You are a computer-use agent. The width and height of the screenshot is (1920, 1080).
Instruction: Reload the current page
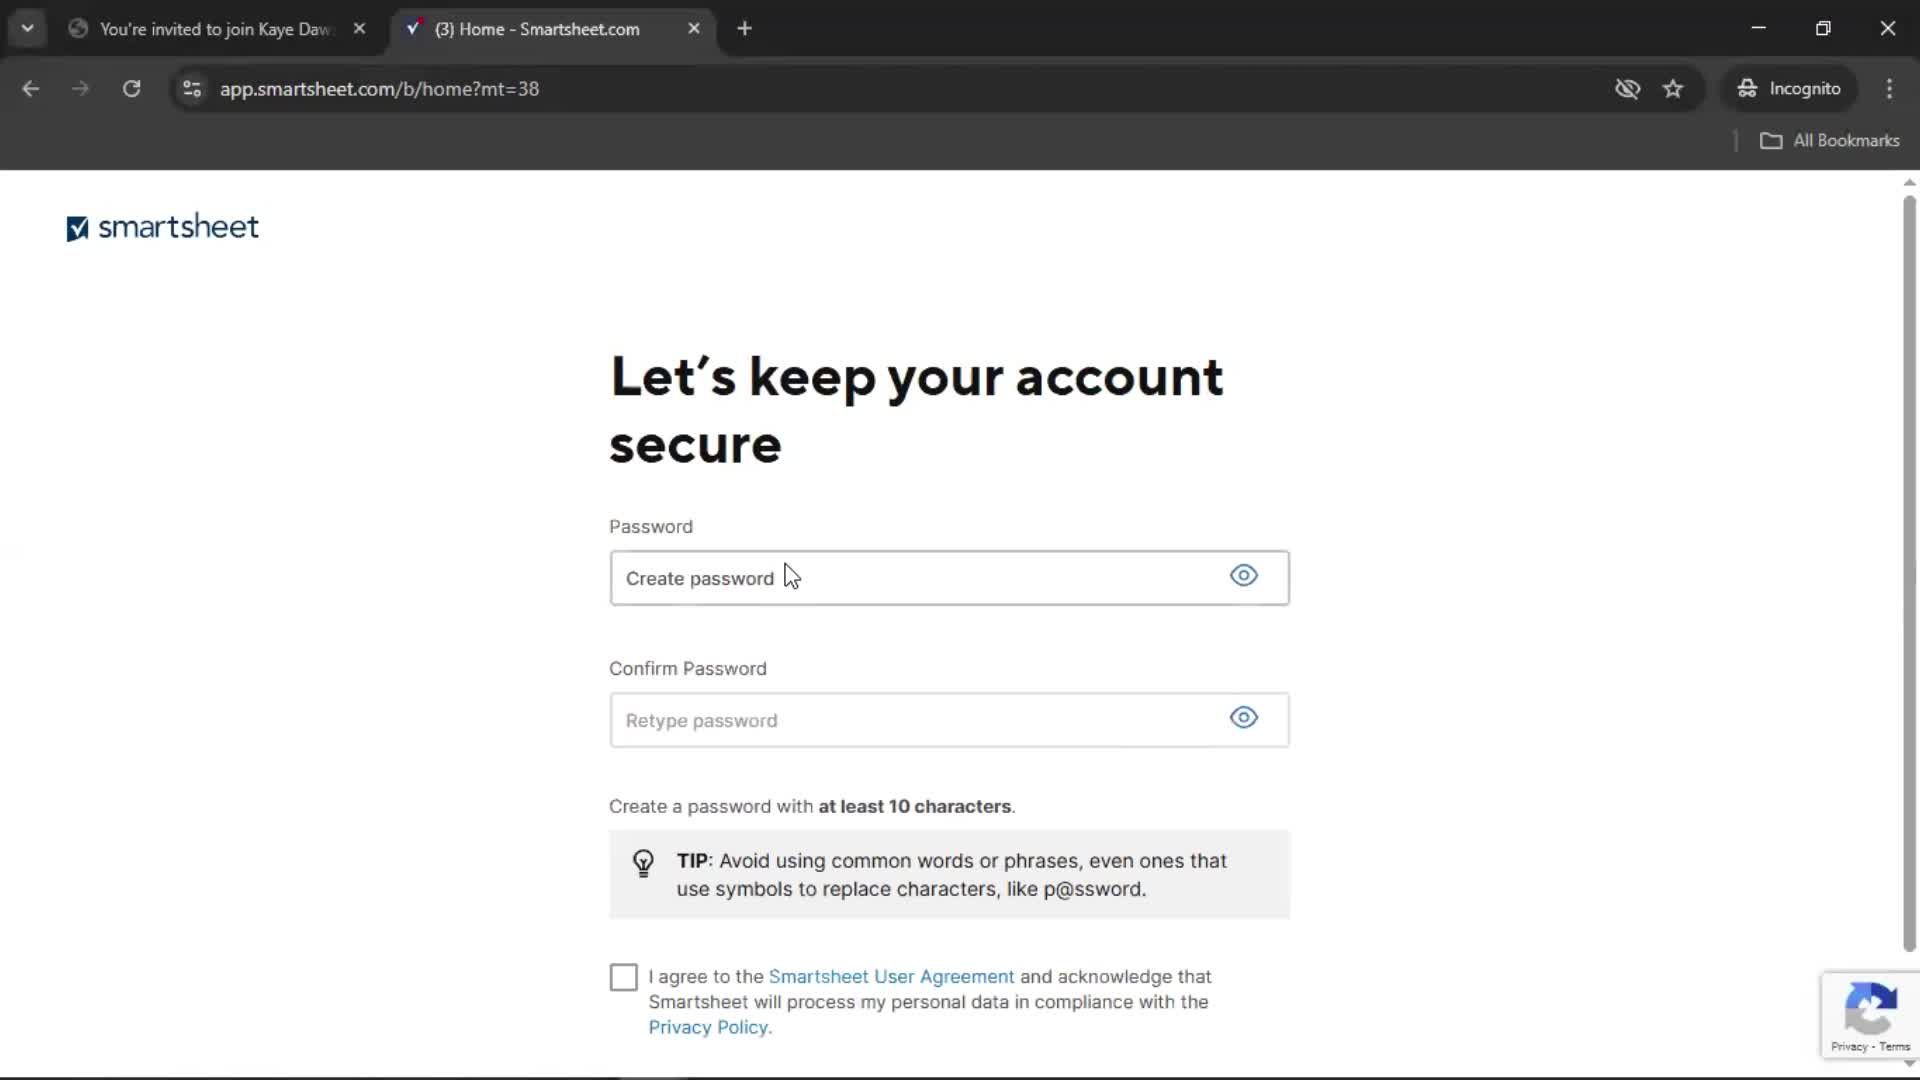coord(131,89)
